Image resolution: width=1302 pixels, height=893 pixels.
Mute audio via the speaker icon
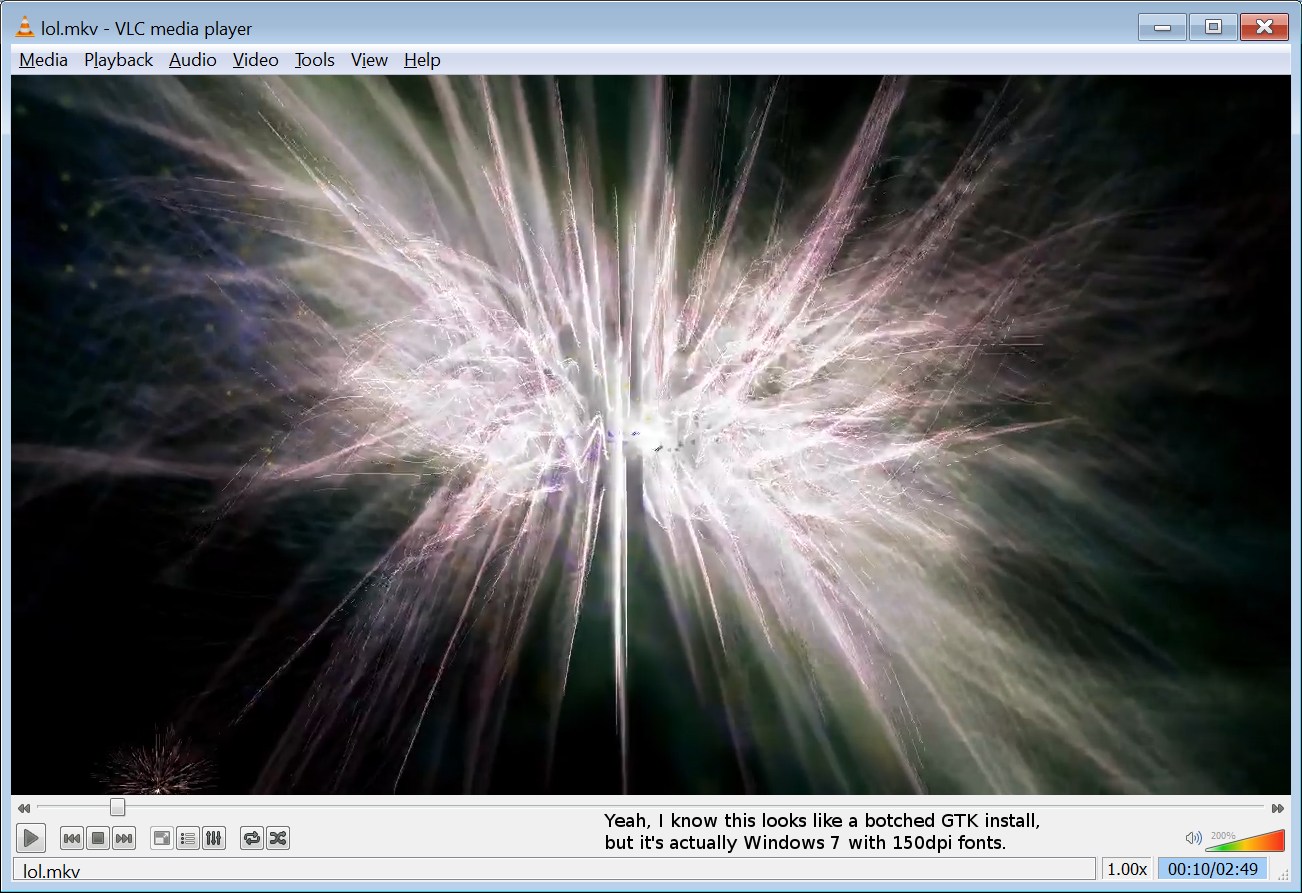1193,838
